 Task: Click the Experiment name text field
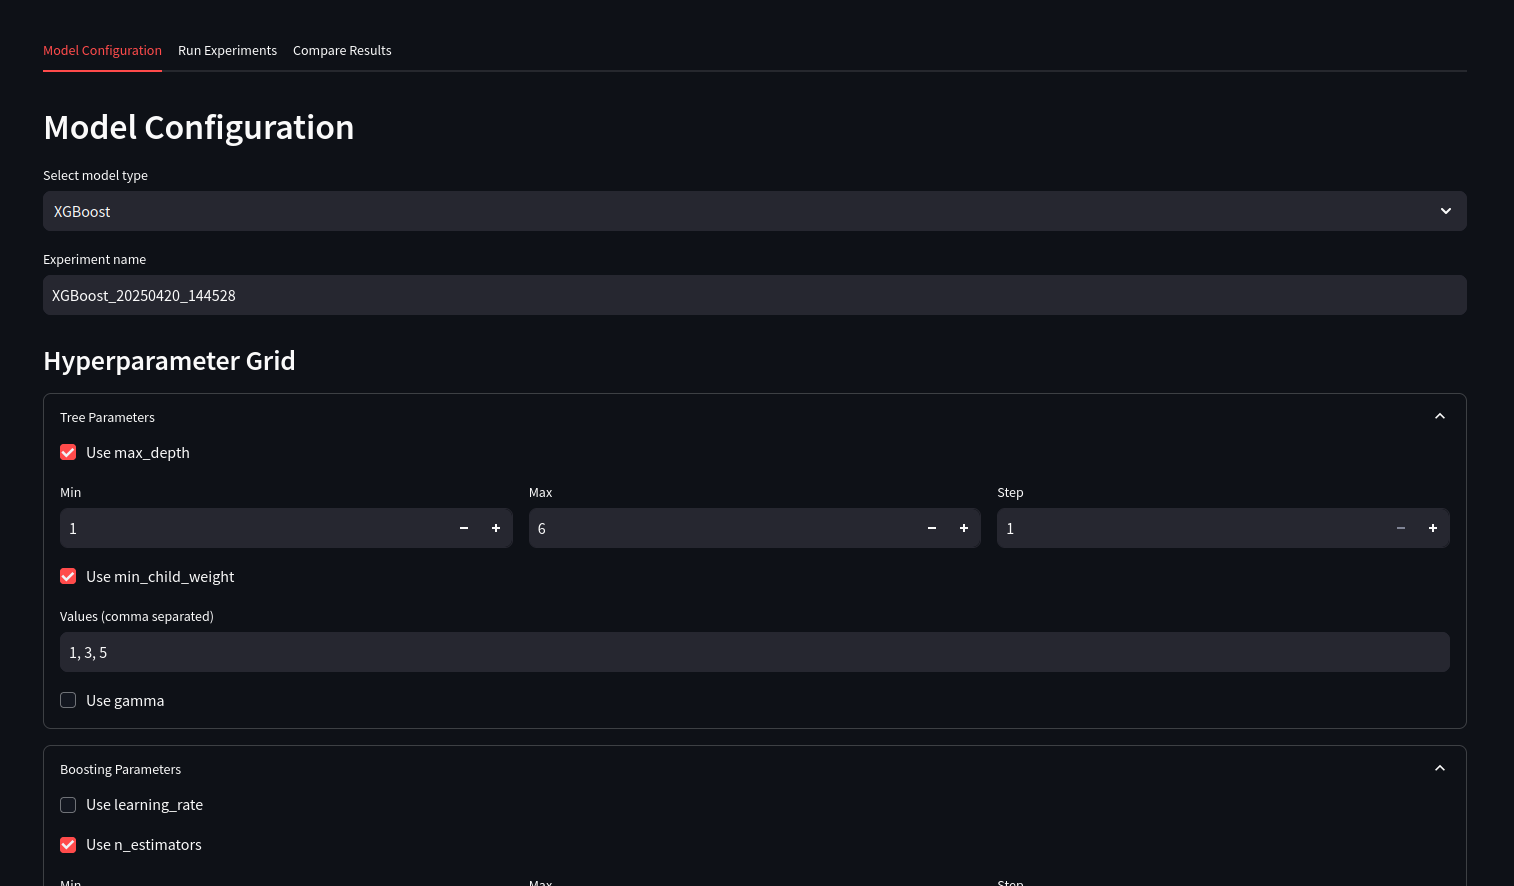pyautogui.click(x=754, y=295)
